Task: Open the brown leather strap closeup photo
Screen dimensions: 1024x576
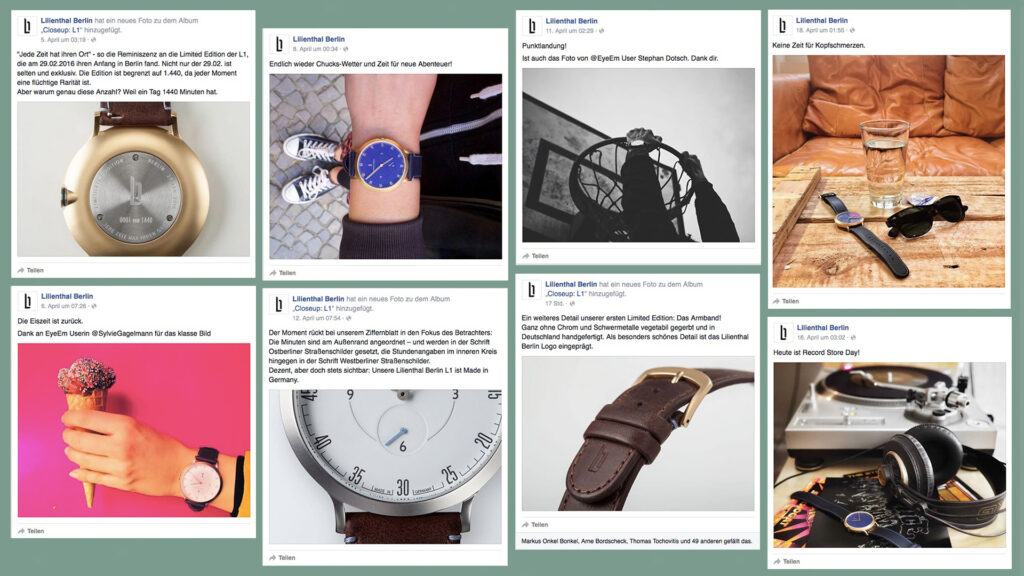Action: click(x=638, y=434)
